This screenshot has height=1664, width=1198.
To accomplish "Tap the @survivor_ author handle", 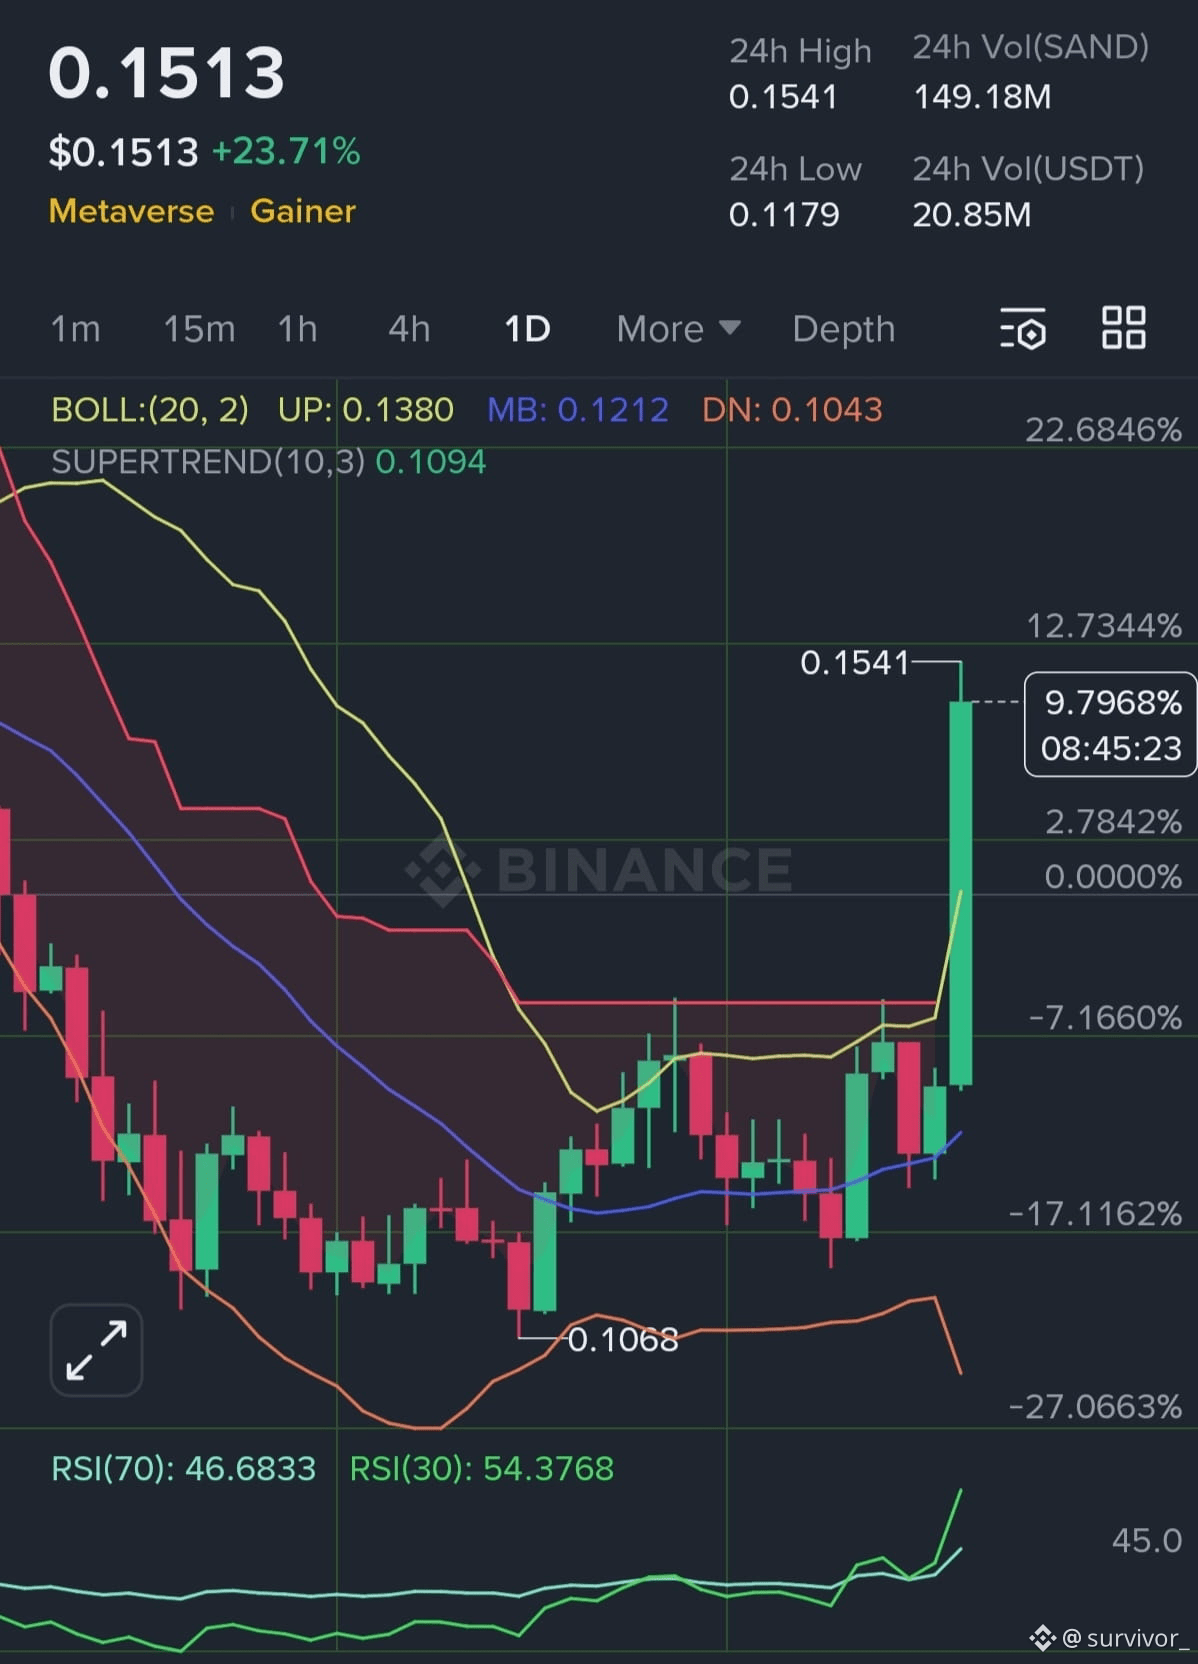I will pyautogui.click(x=1126, y=1638).
